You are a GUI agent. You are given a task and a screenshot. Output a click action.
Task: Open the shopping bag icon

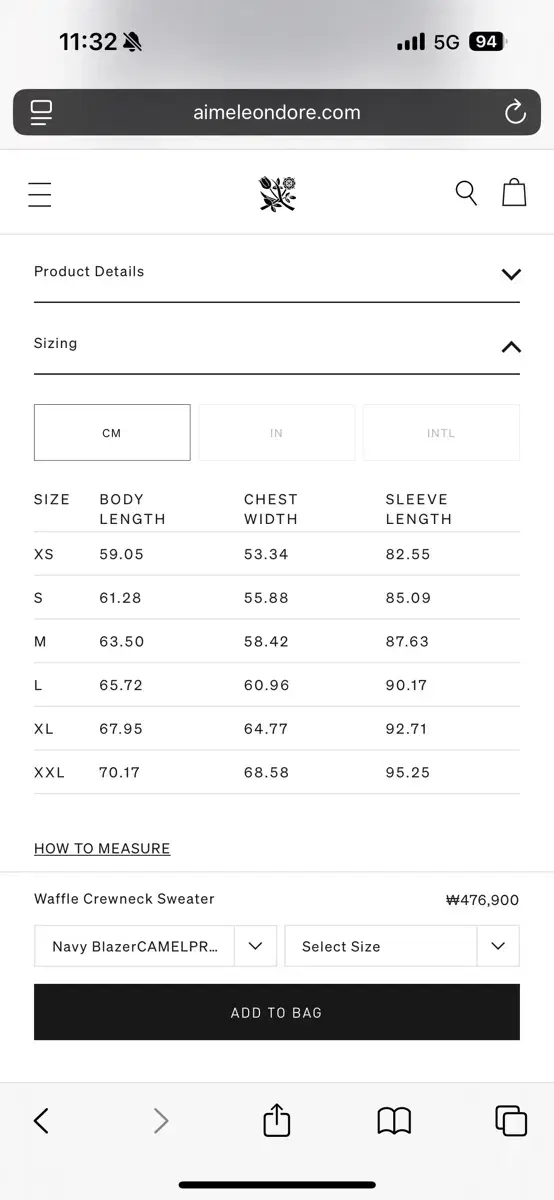pyautogui.click(x=514, y=192)
